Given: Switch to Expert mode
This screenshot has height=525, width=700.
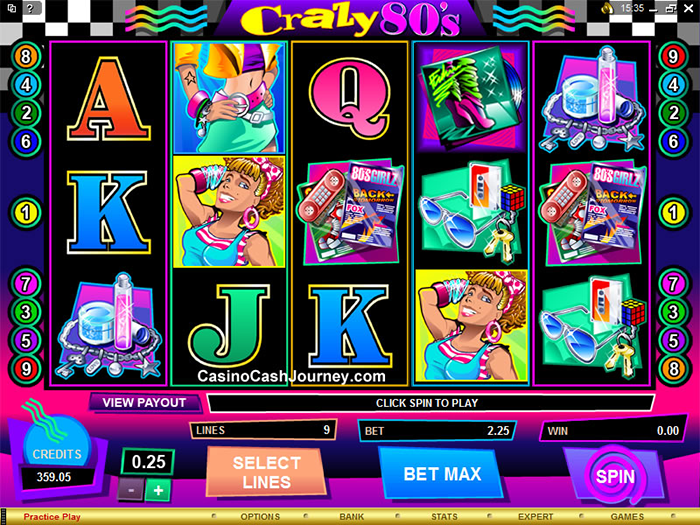Looking at the screenshot, I should tap(535, 517).
